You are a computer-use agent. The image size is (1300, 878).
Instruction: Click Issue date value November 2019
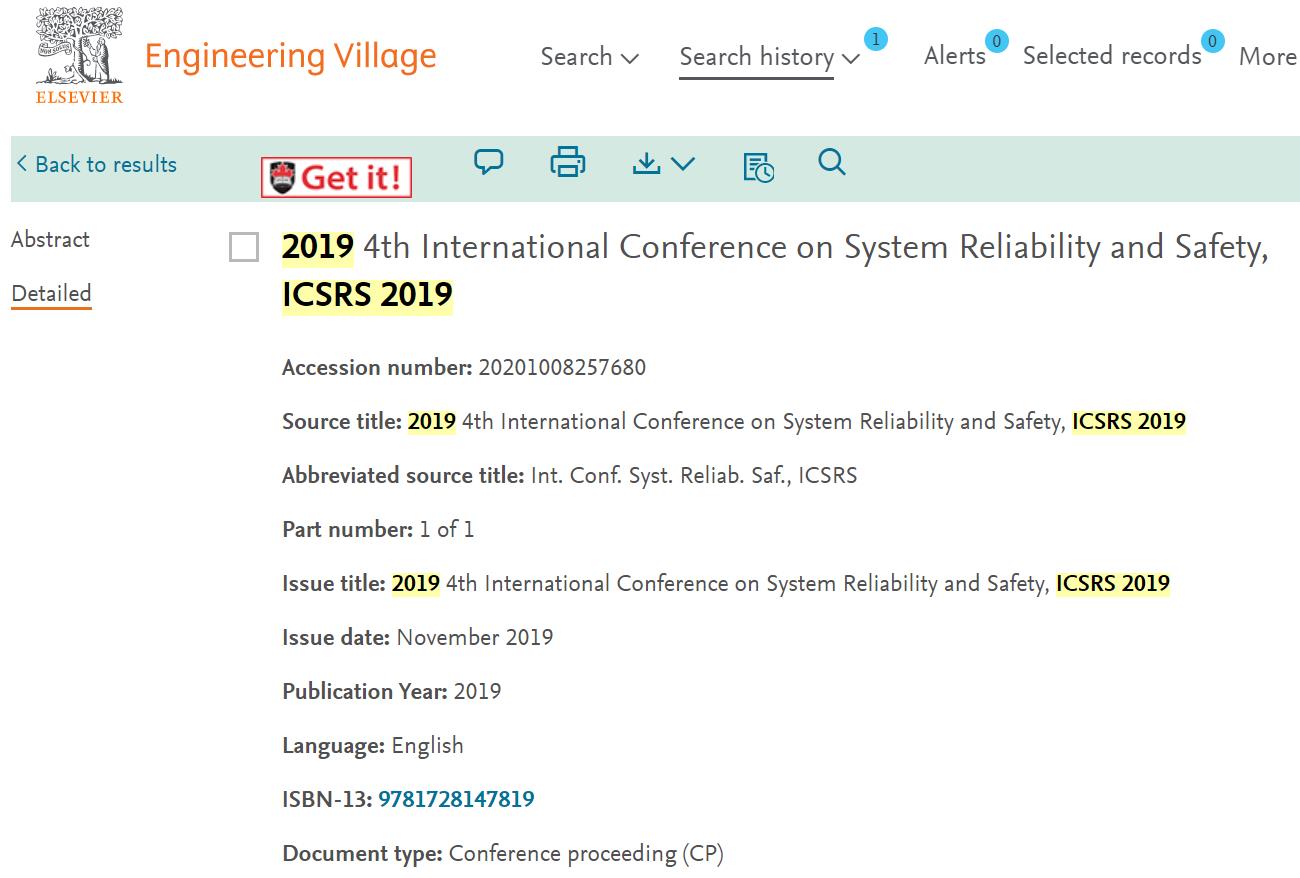[x=475, y=638]
